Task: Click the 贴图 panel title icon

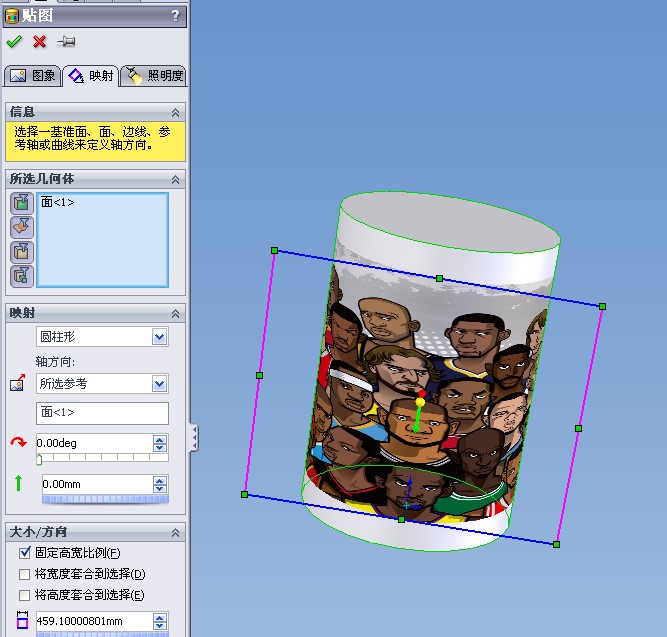Action: pyautogui.click(x=12, y=16)
